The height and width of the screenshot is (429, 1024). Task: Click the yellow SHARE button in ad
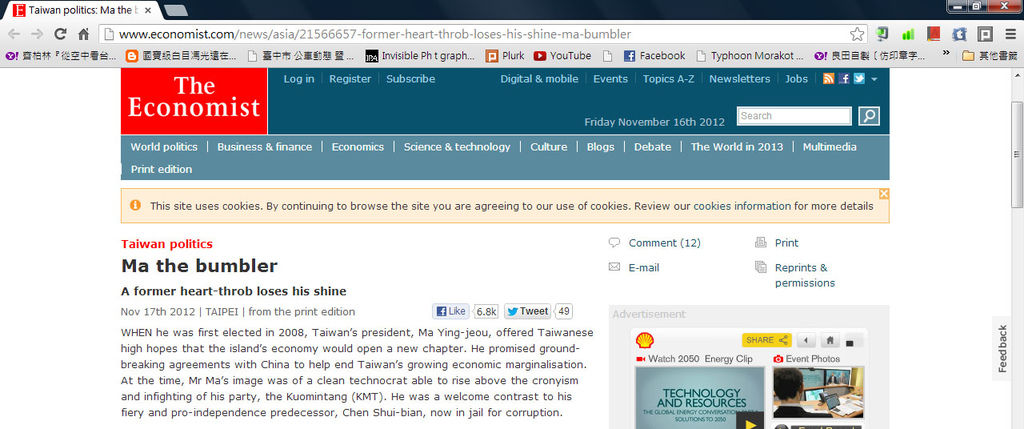tap(767, 340)
